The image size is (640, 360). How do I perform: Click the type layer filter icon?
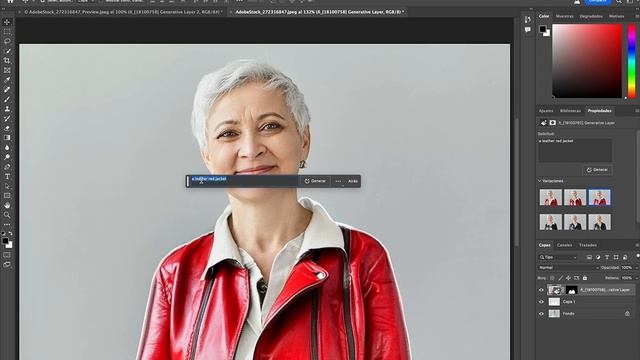point(607,257)
